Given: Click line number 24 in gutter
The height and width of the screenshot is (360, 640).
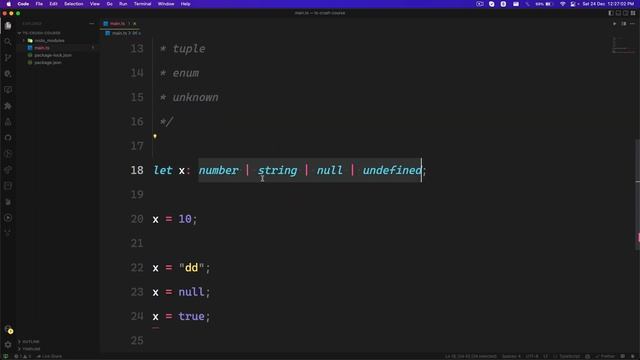Looking at the screenshot, I should [137, 316].
